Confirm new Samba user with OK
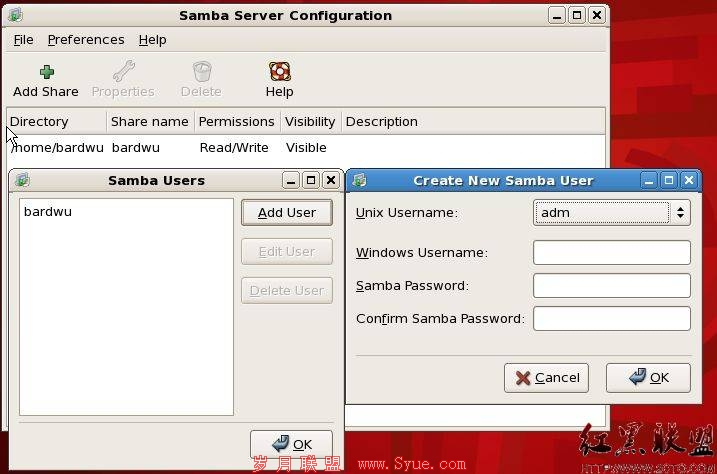Viewport: 717px width, 474px height. [648, 378]
